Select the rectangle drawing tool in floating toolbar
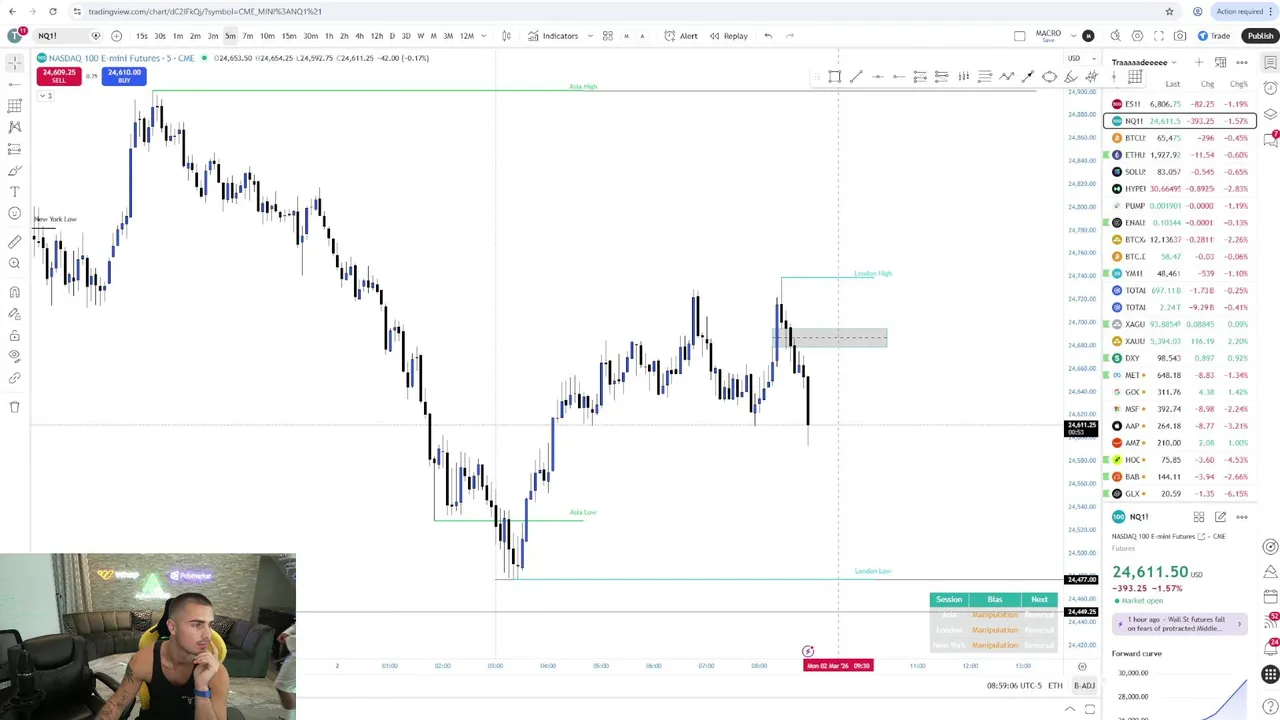Viewport: 1280px width, 720px height. click(x=834, y=77)
